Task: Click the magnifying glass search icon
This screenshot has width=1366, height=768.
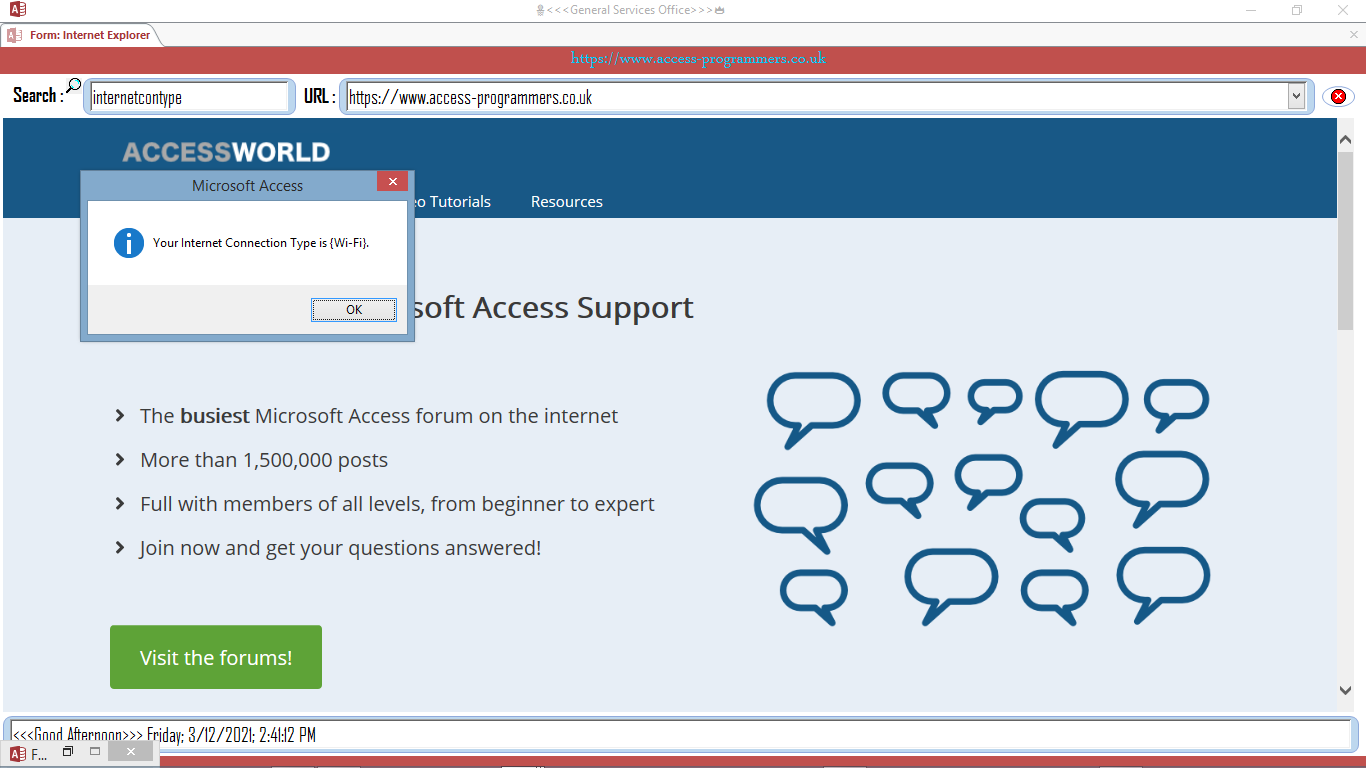Action: click(73, 86)
